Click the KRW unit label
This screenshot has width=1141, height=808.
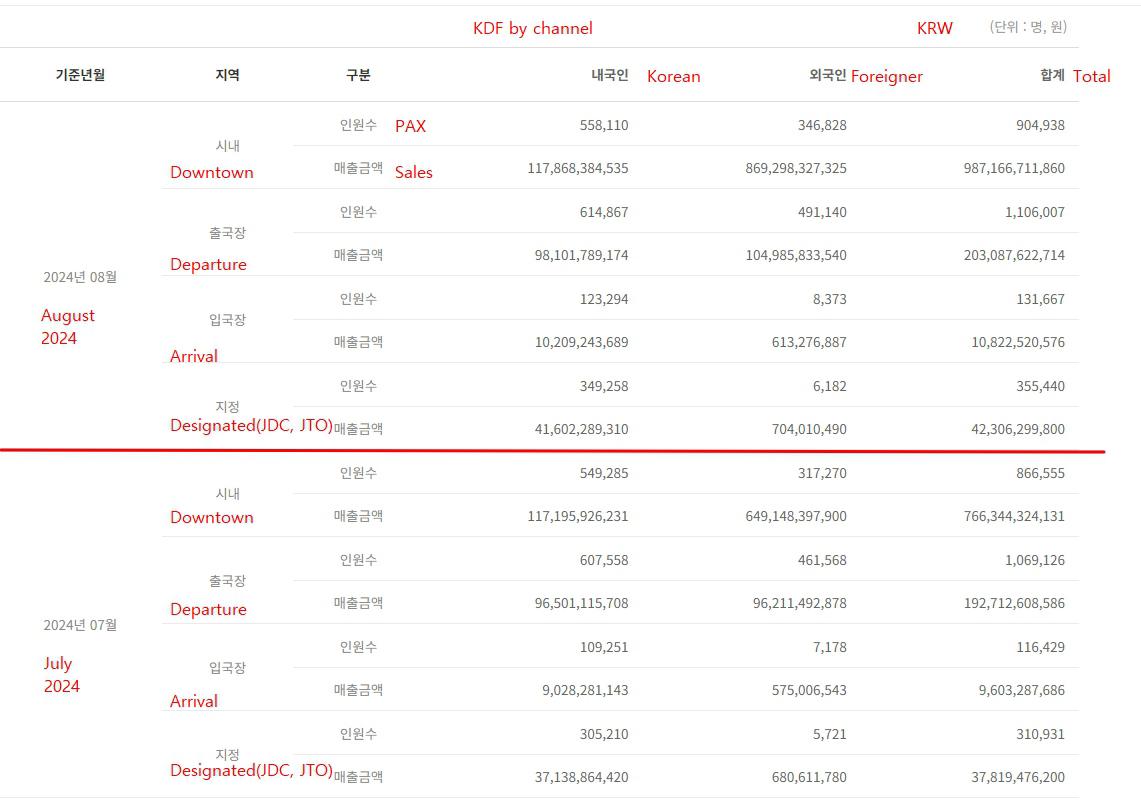click(x=934, y=28)
